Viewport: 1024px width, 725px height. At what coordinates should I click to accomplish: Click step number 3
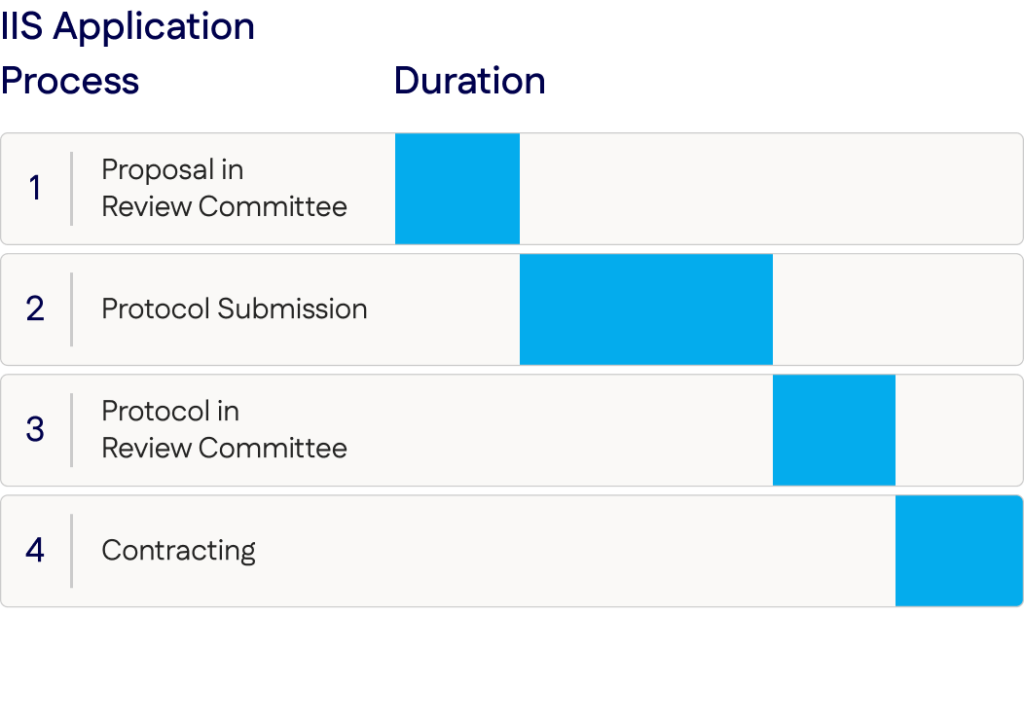coord(35,430)
